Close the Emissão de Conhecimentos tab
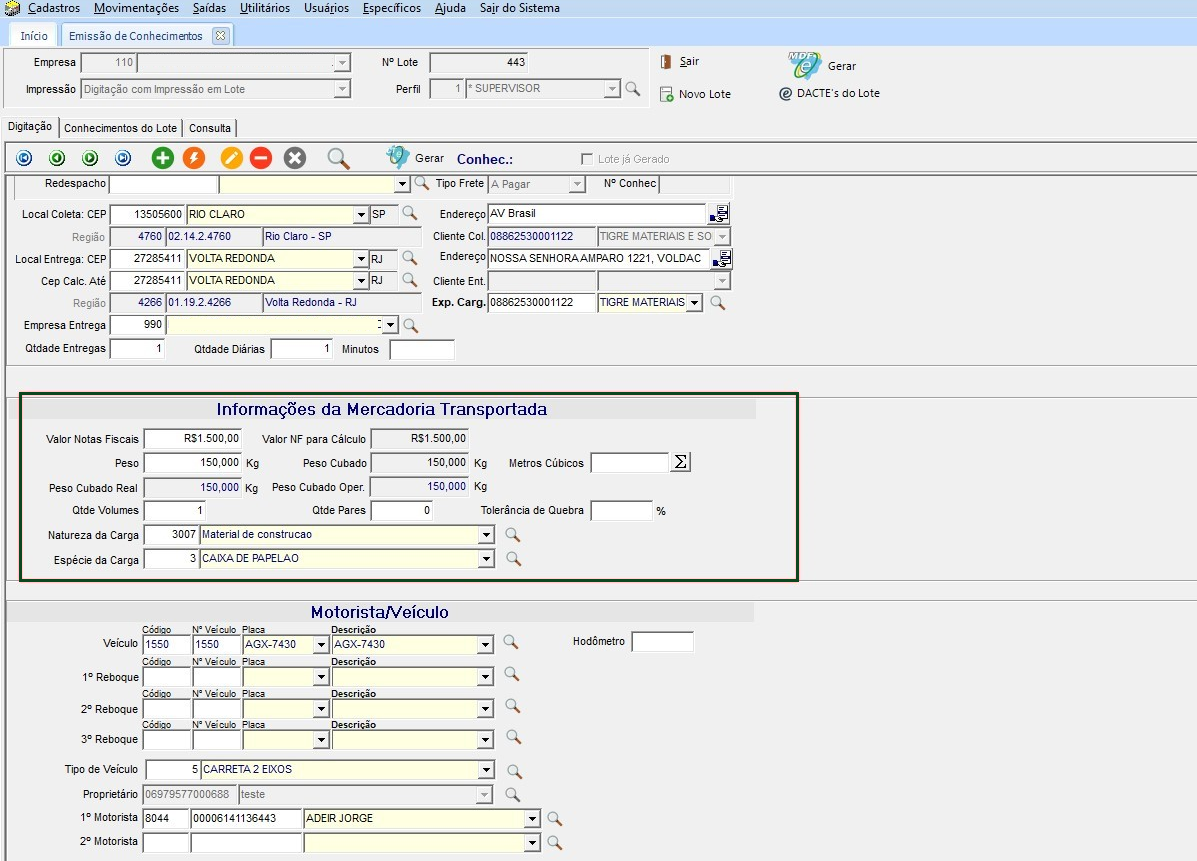The height and width of the screenshot is (861, 1197). point(220,36)
